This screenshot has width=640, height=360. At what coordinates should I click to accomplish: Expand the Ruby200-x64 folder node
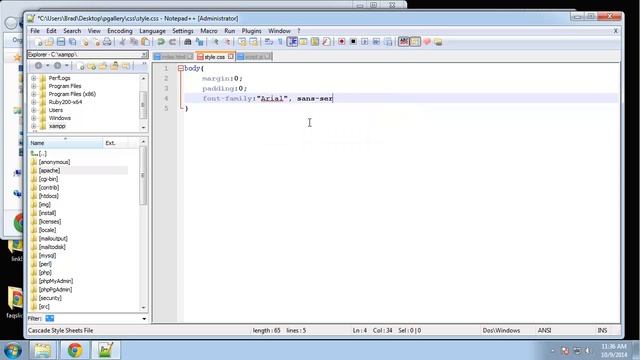(34, 102)
